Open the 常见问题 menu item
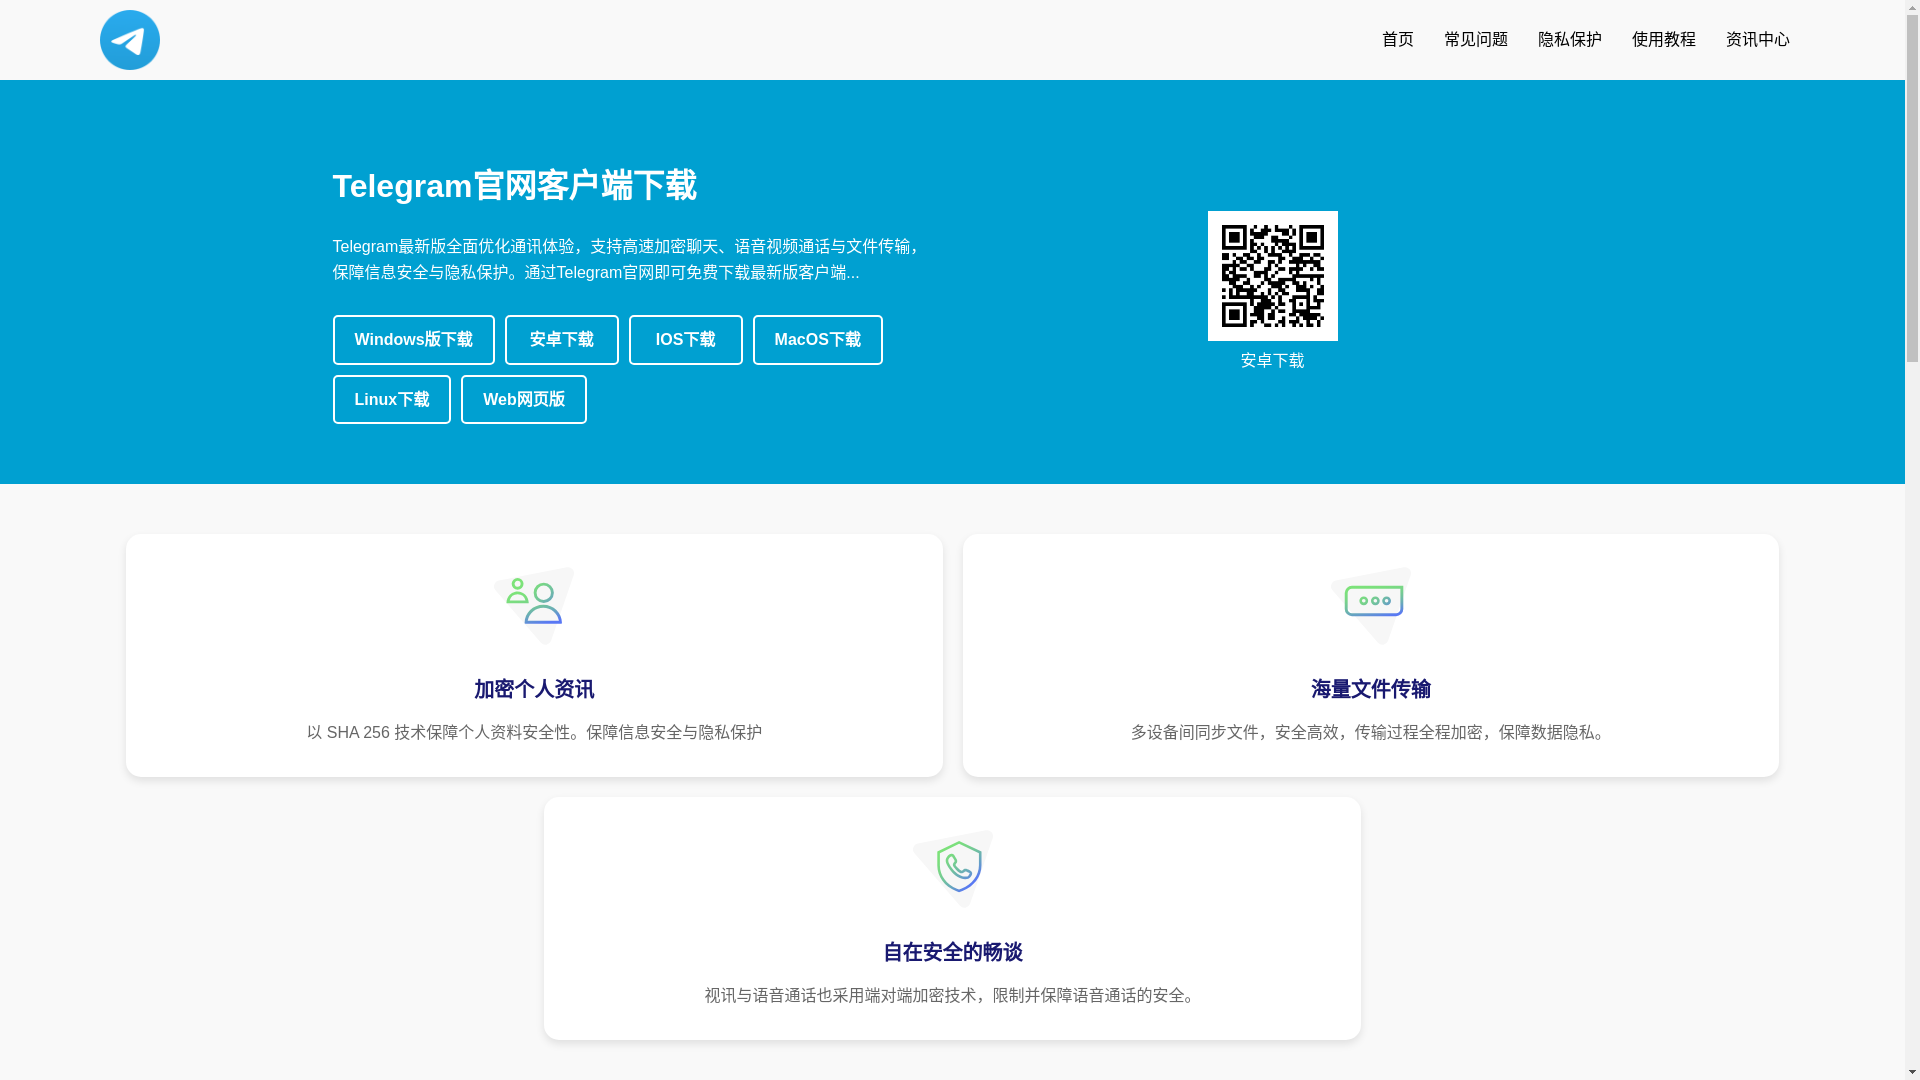Image resolution: width=1920 pixels, height=1080 pixels. [1476, 40]
